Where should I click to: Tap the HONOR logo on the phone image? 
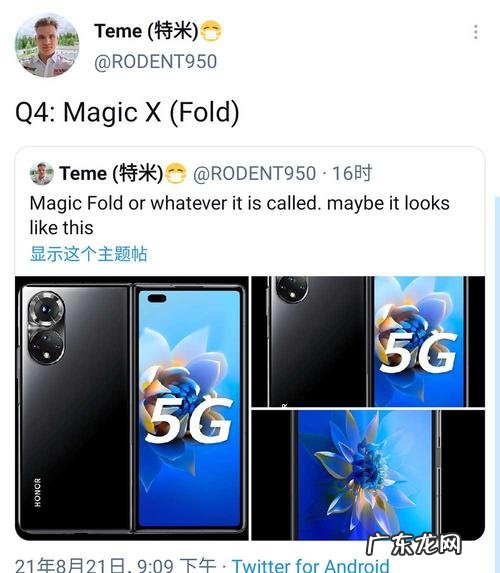(38, 492)
